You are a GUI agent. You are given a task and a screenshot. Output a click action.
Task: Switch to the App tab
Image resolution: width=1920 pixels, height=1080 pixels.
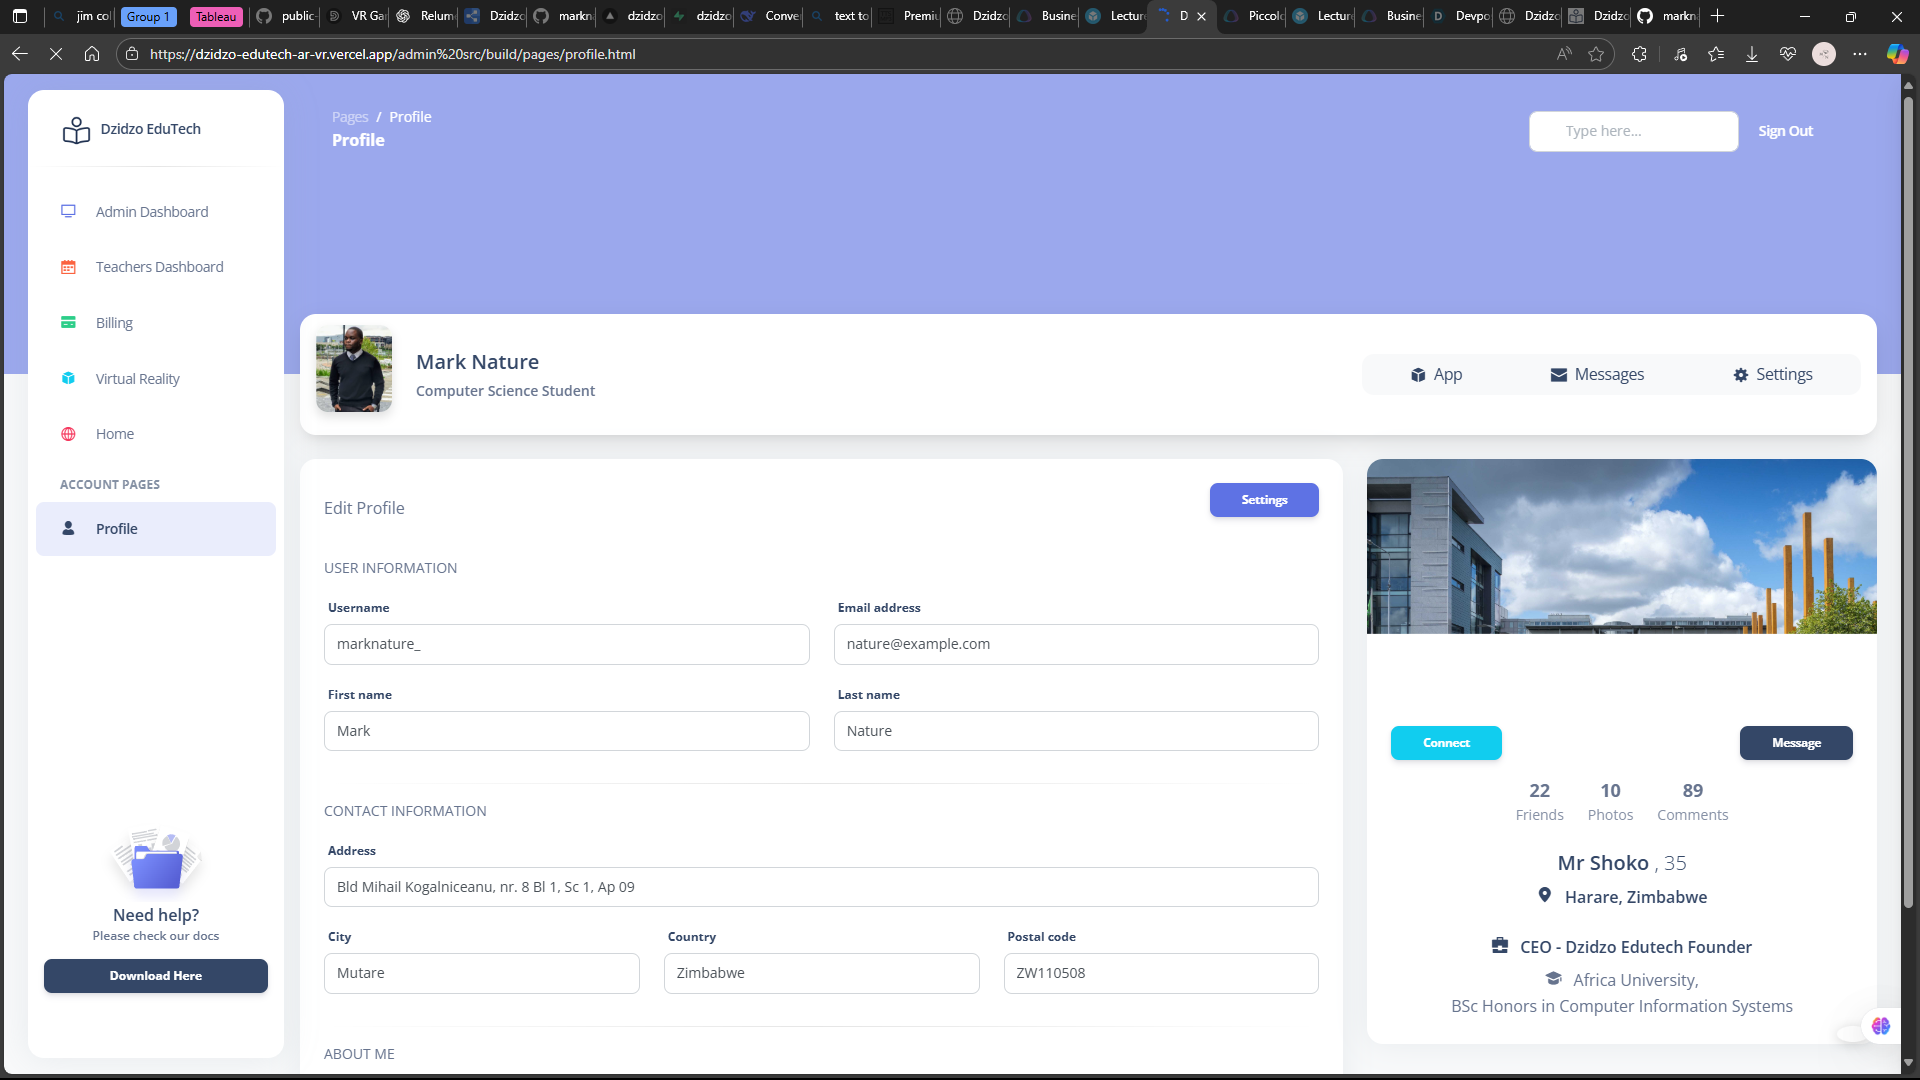click(1436, 374)
